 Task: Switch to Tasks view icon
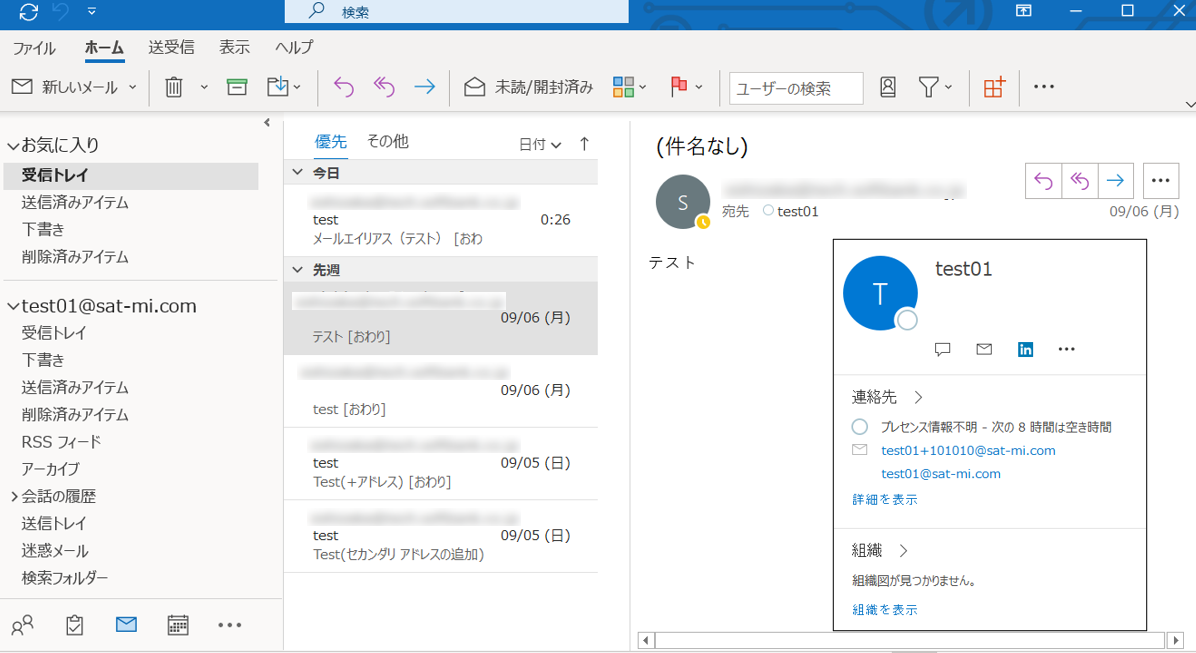(74, 625)
